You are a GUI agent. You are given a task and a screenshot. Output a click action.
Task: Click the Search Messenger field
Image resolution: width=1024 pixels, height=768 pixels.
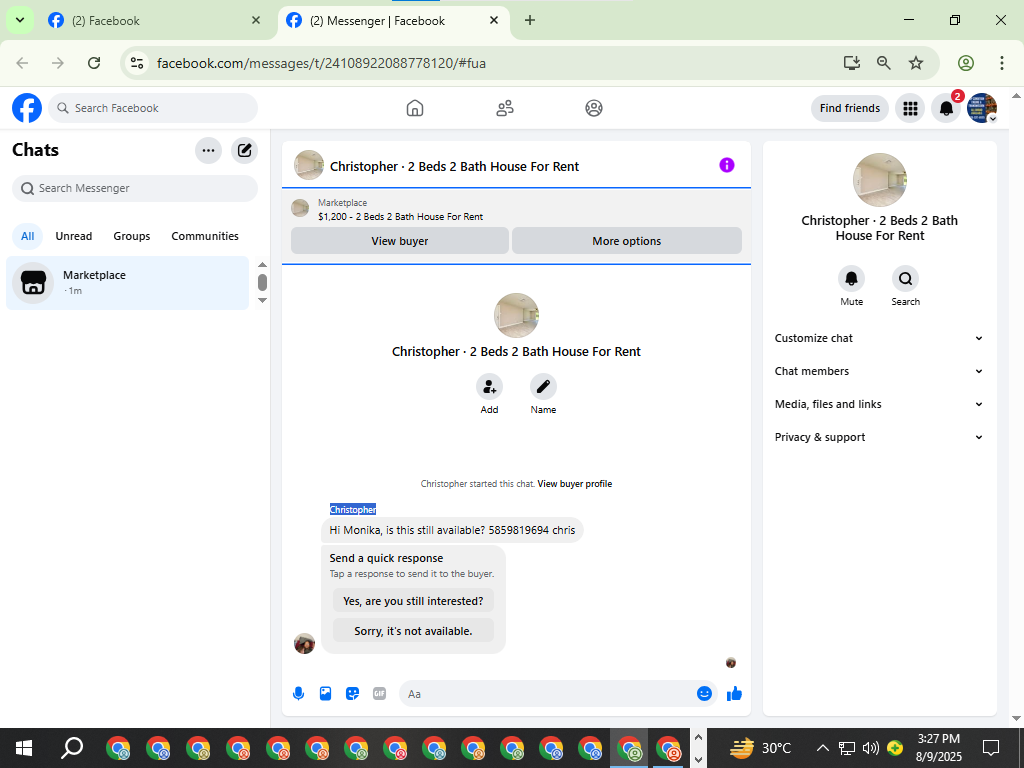[x=135, y=188]
